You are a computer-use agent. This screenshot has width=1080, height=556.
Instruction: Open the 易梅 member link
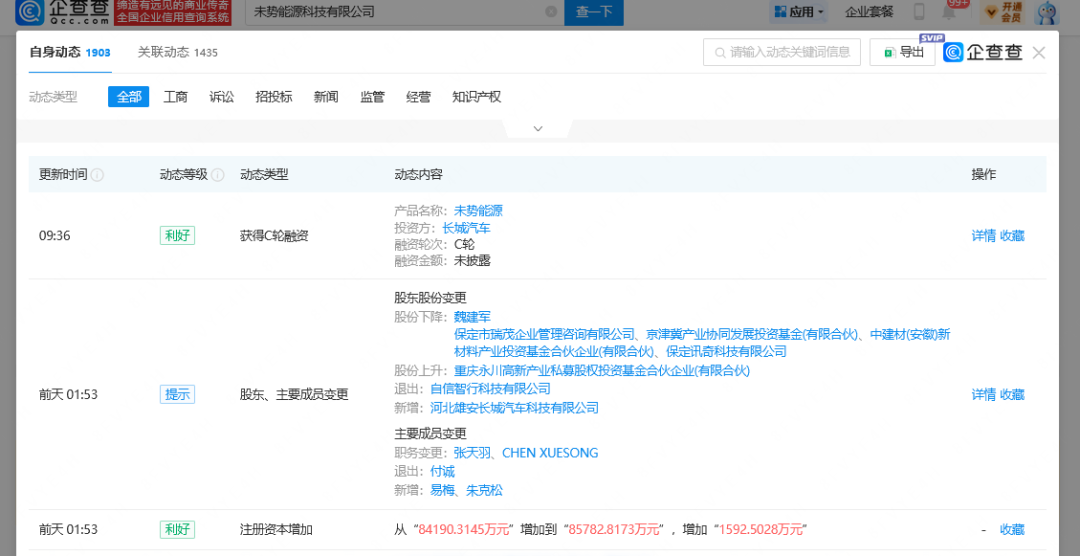click(x=442, y=491)
